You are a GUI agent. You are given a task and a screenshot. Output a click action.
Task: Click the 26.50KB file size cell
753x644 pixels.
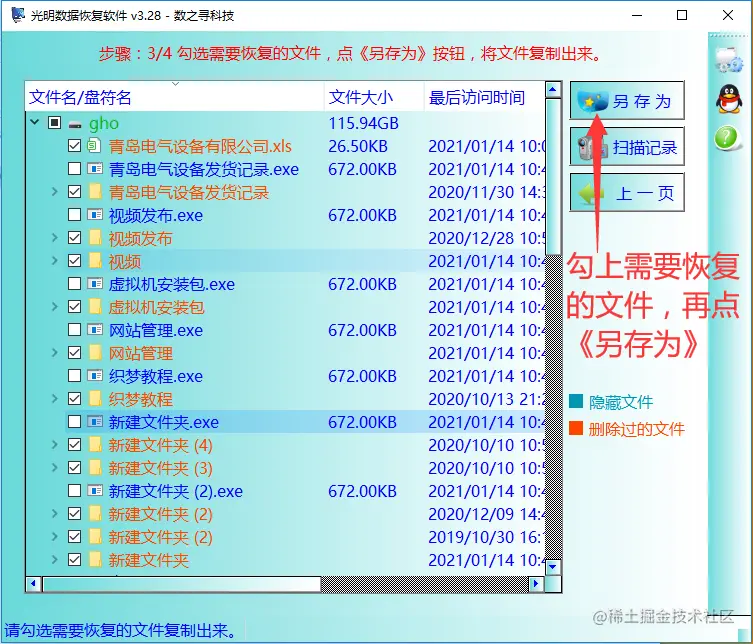click(x=358, y=146)
